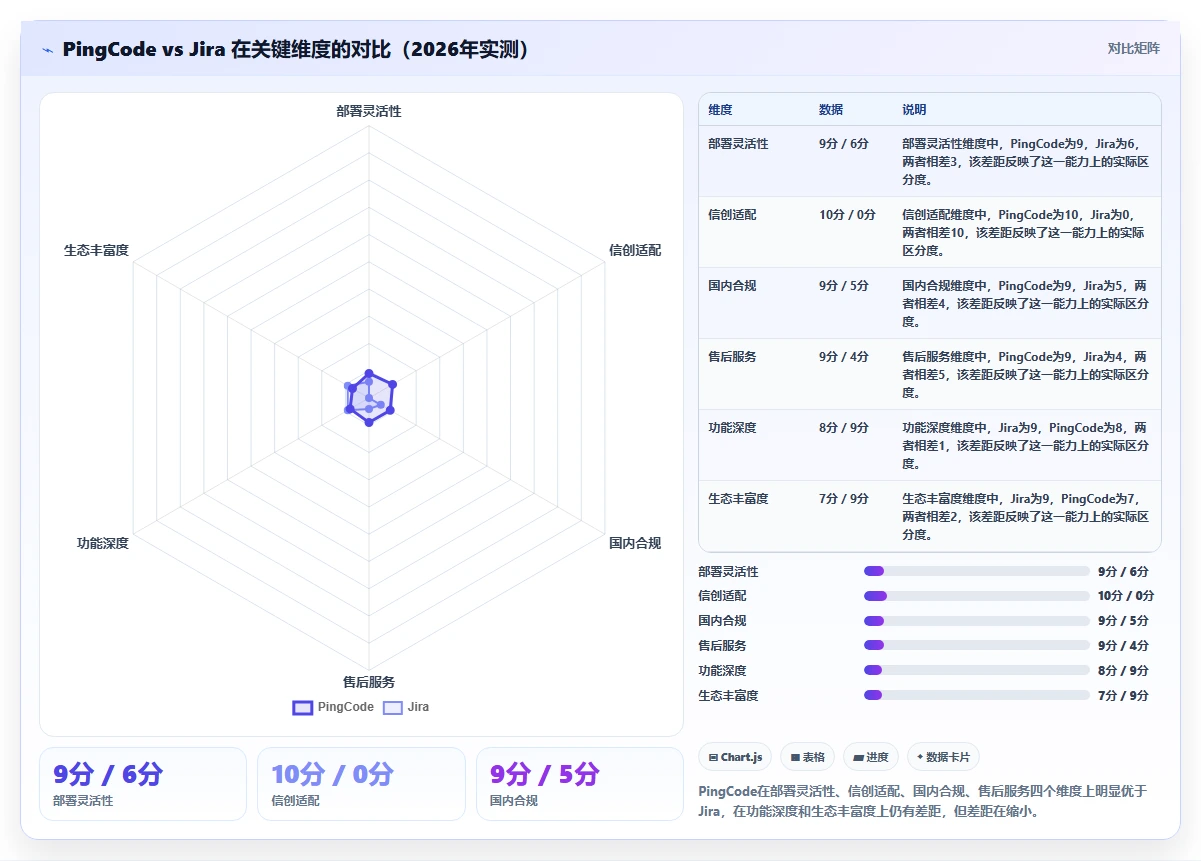Image resolution: width=1201 pixels, height=861 pixels.
Task: Click the 生态丰富度 progress bar
Action: tap(976, 695)
